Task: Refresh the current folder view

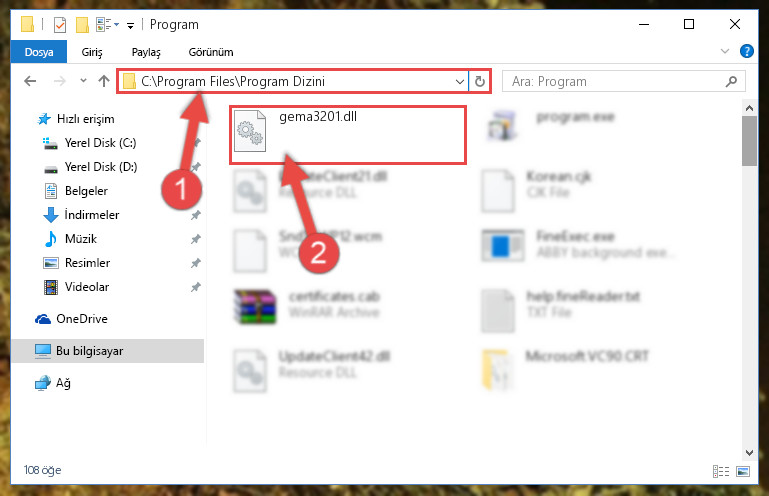Action: point(480,81)
